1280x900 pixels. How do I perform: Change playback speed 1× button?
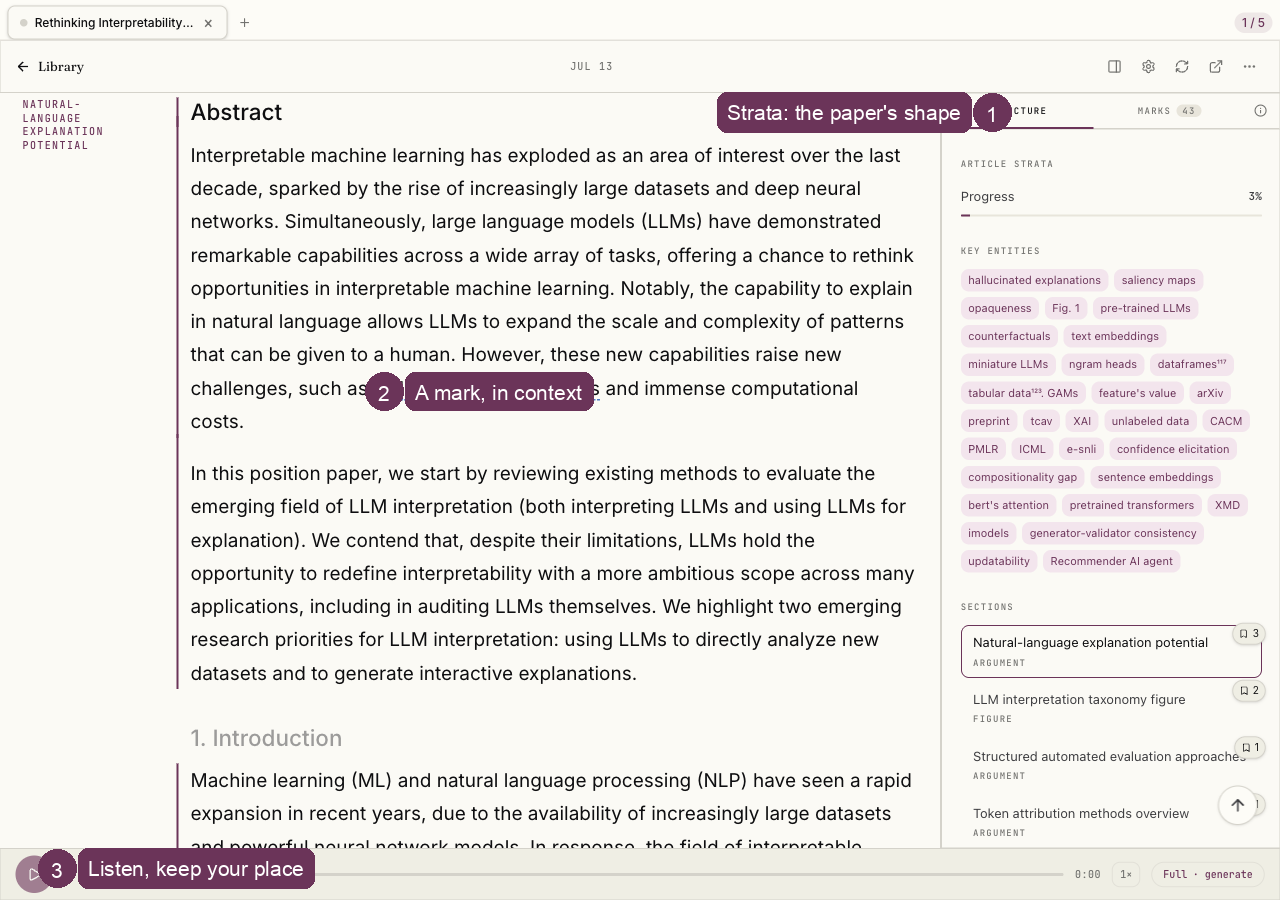[1126, 874]
